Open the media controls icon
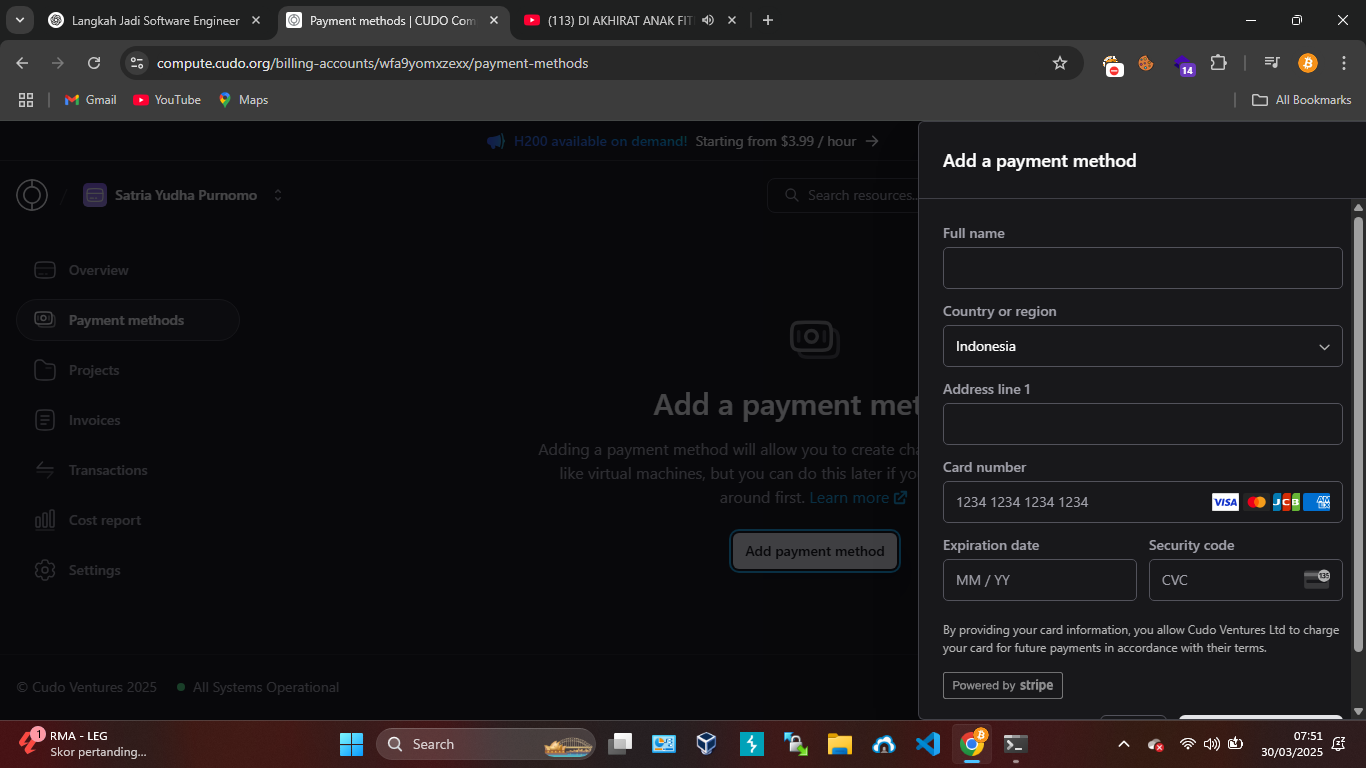1366x768 pixels. 1272,63
